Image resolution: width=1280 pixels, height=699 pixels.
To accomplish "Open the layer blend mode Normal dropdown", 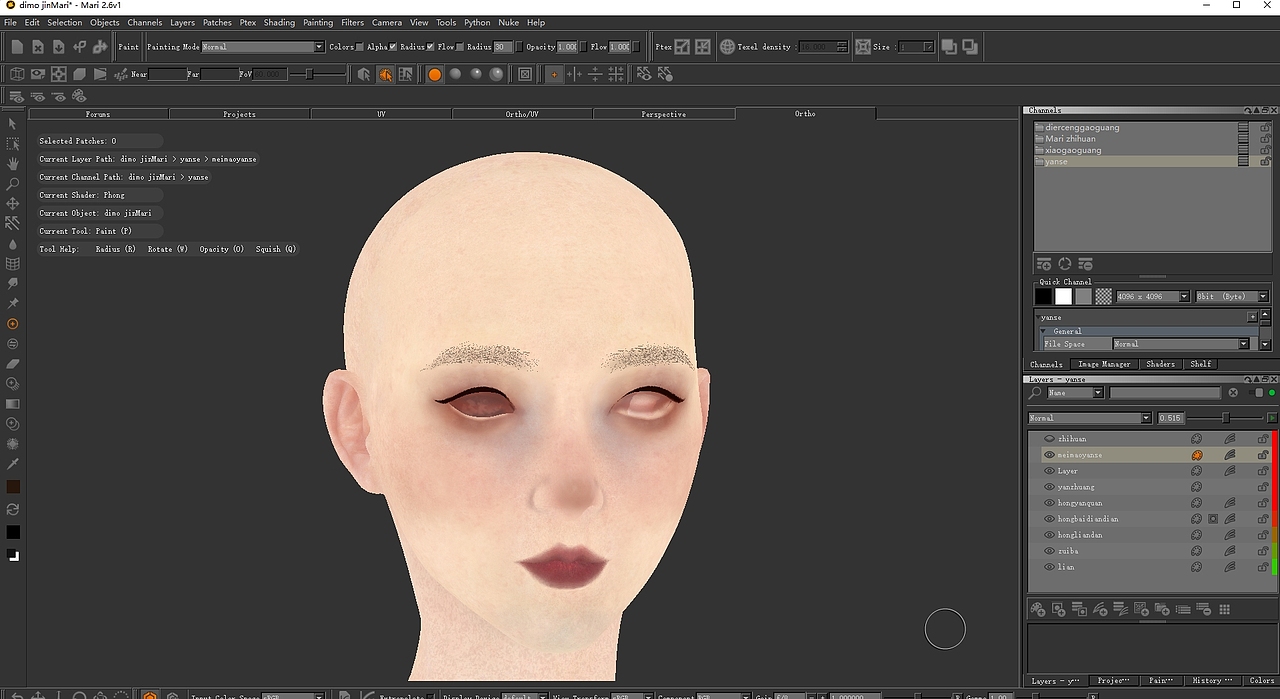I will (1090, 418).
